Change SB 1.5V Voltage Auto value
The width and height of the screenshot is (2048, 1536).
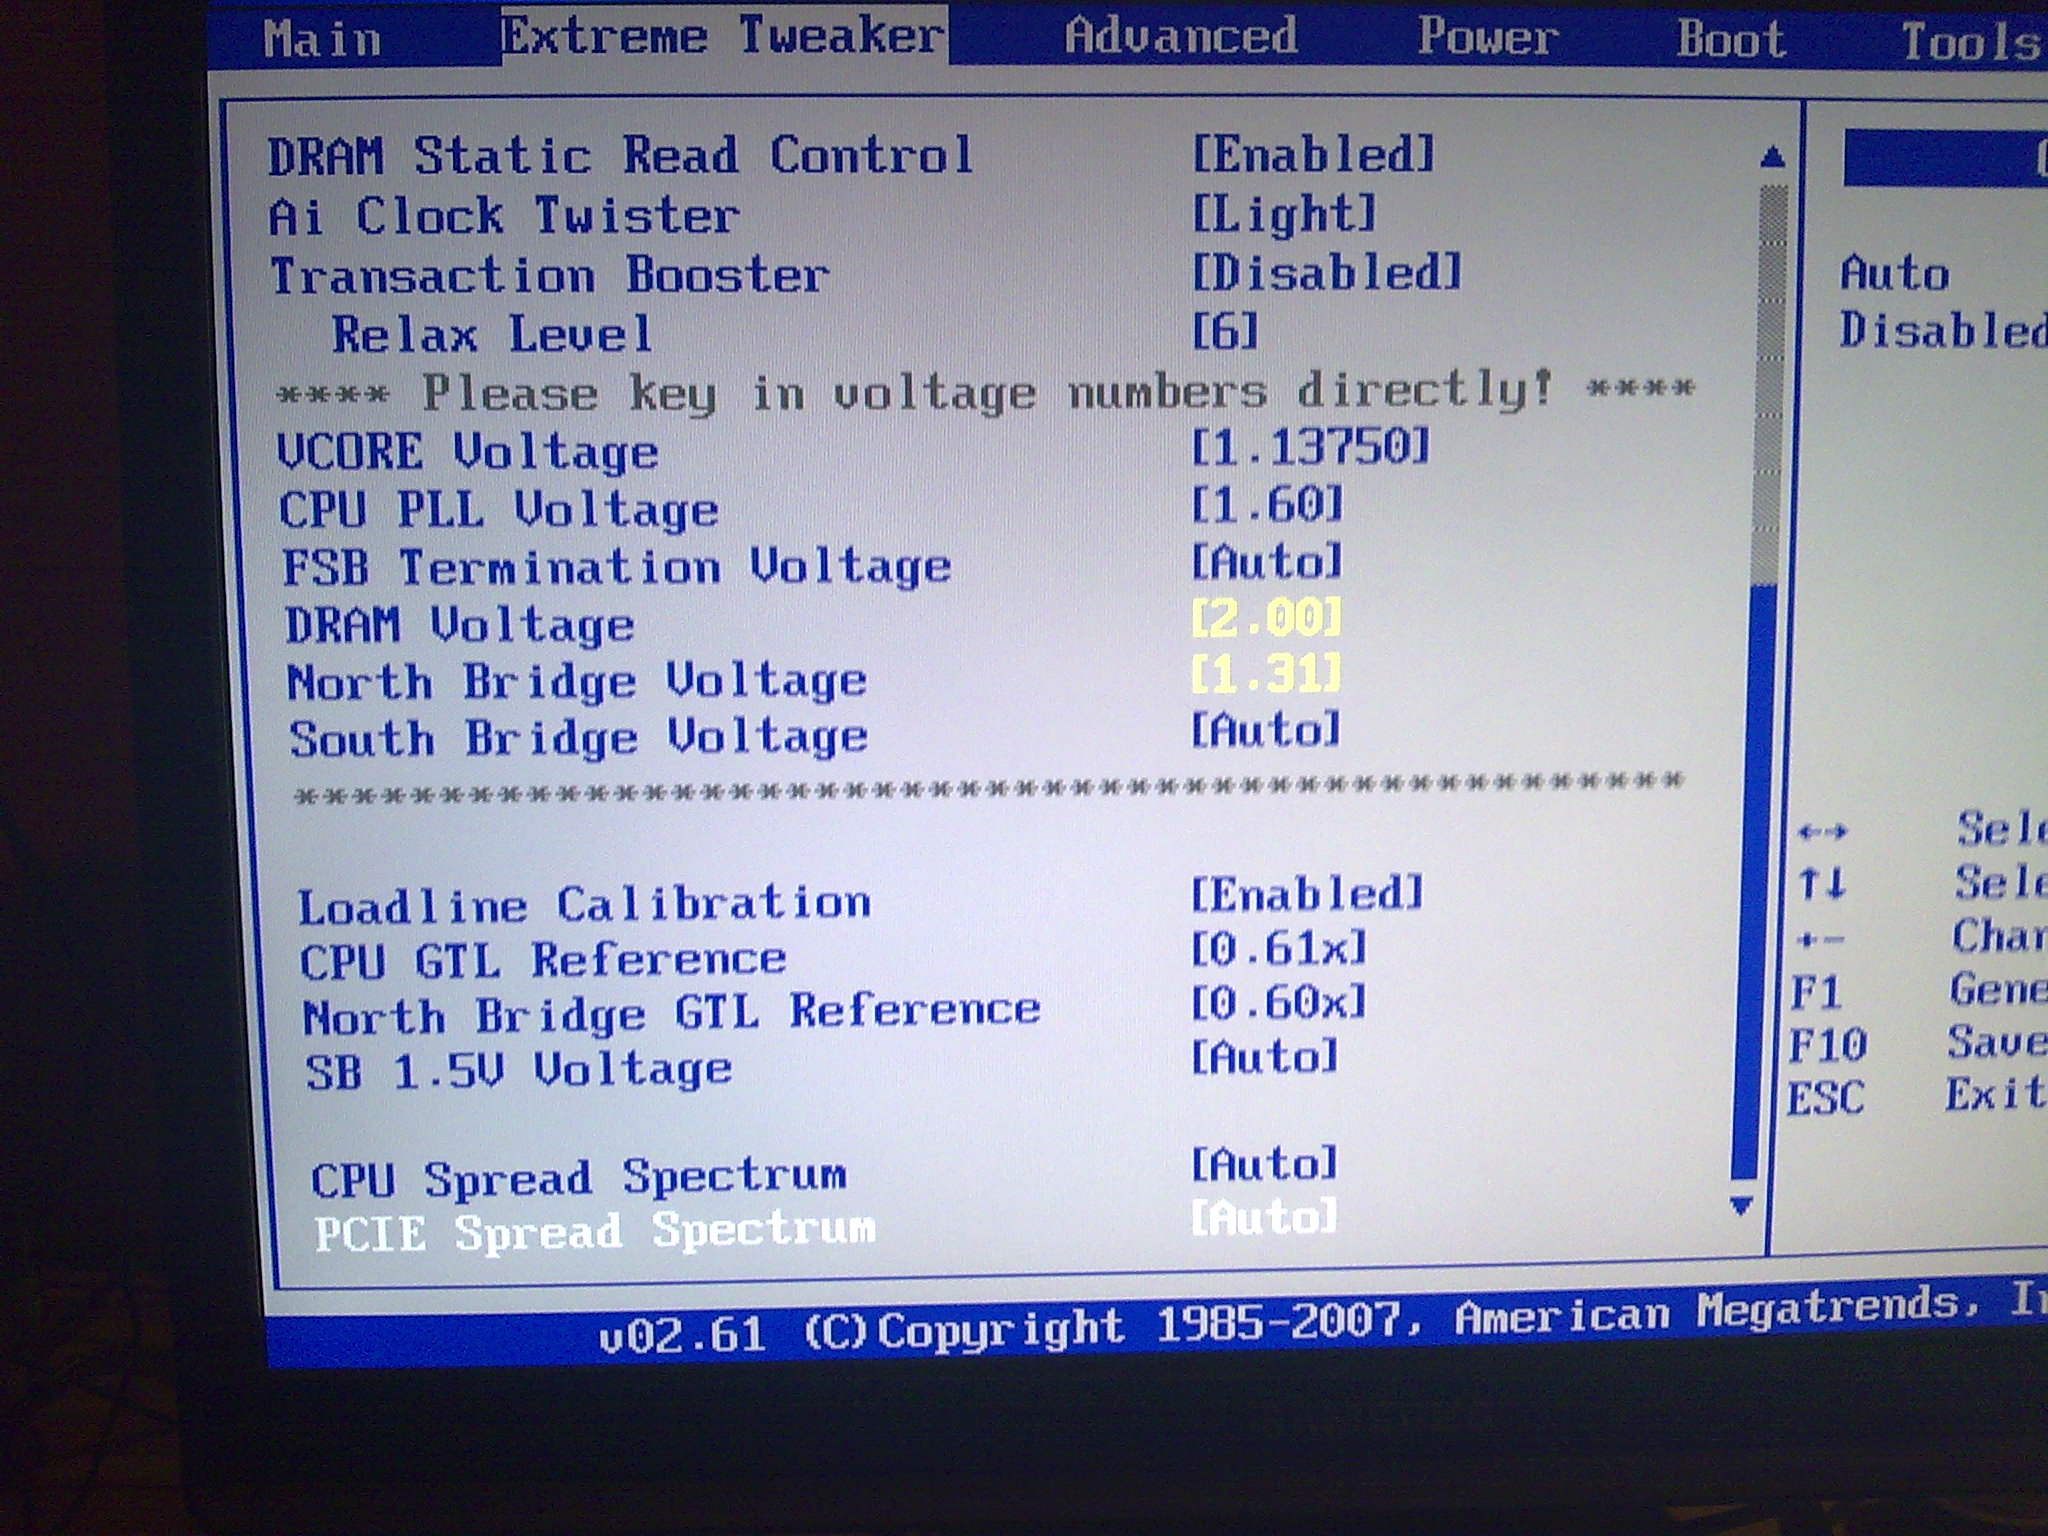coord(1264,1057)
